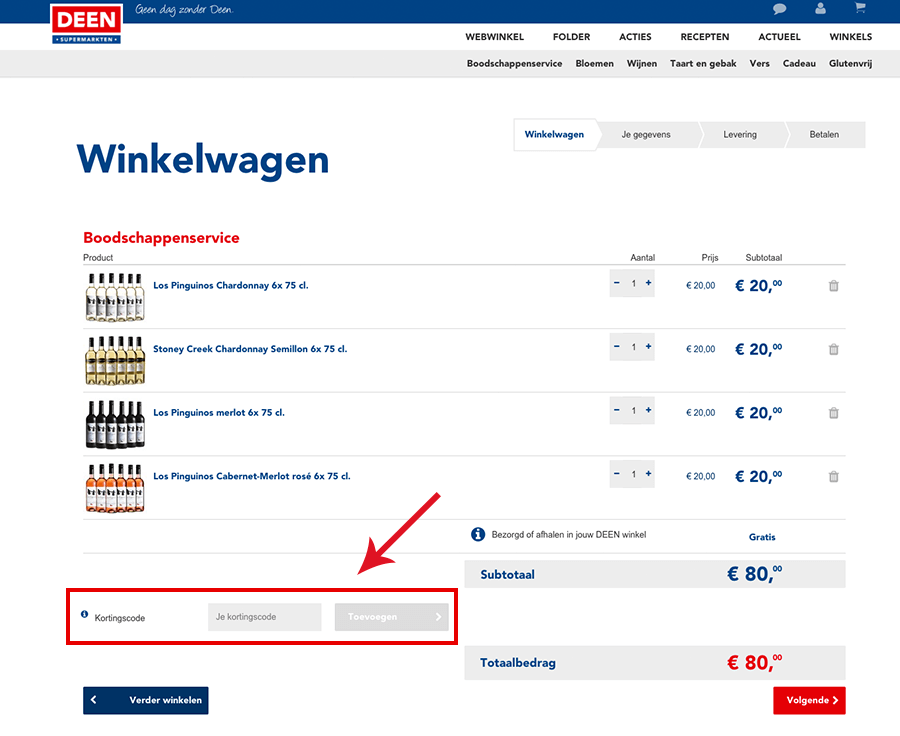Click Verder winkelen button
900x736 pixels.
coord(146,700)
